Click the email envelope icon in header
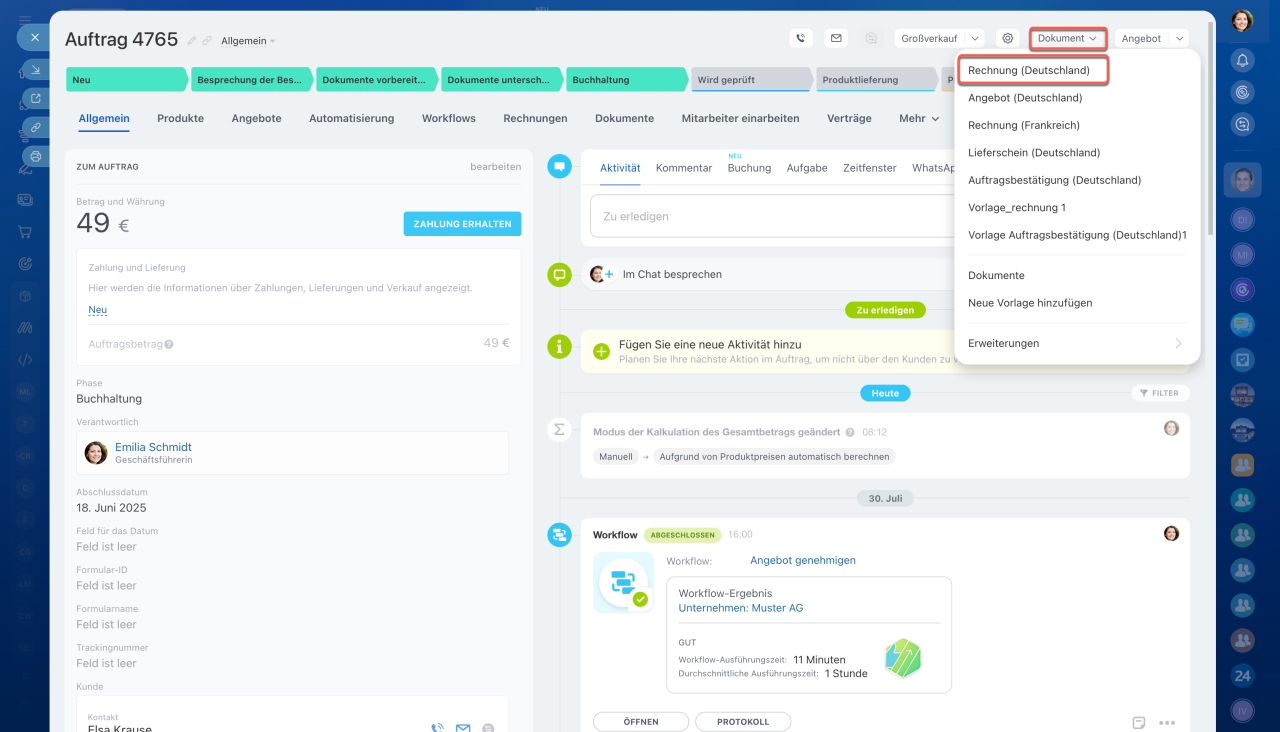Viewport: 1280px width, 732px height. pyautogui.click(x=836, y=38)
